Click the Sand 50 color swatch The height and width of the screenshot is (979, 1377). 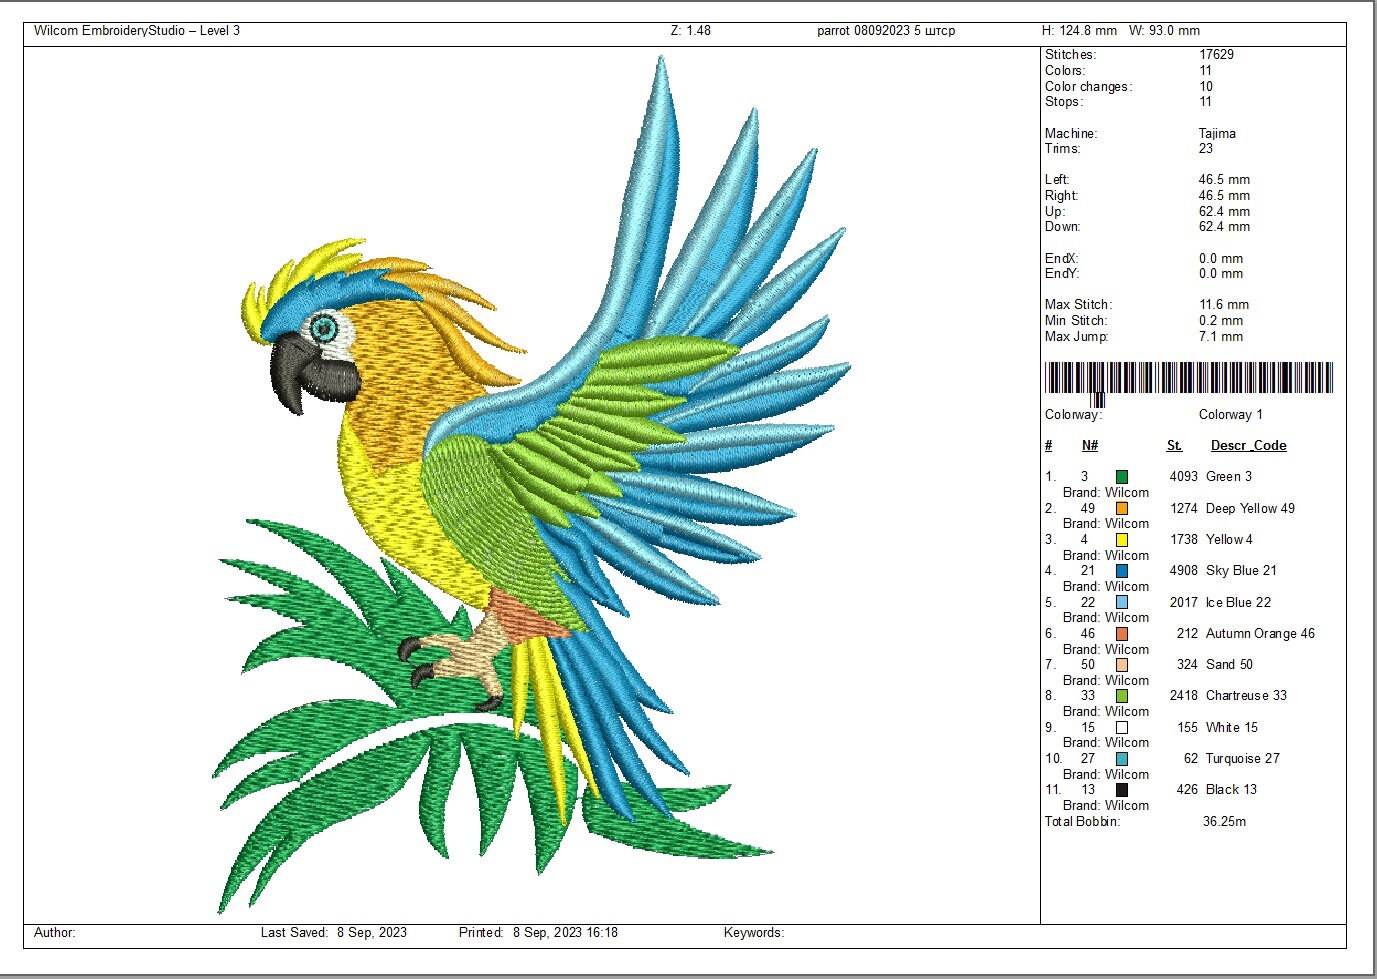point(1124,664)
